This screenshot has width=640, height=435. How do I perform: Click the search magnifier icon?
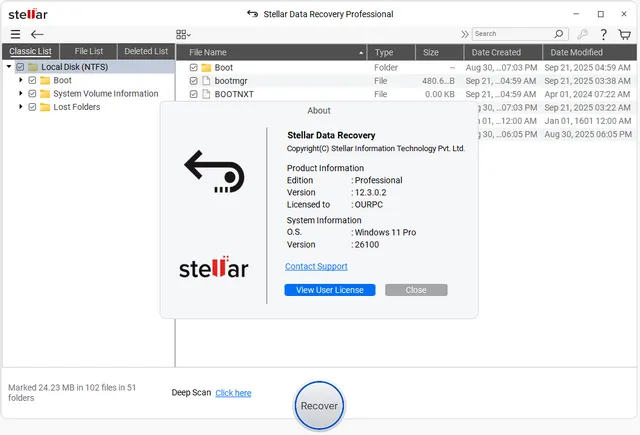pos(558,34)
